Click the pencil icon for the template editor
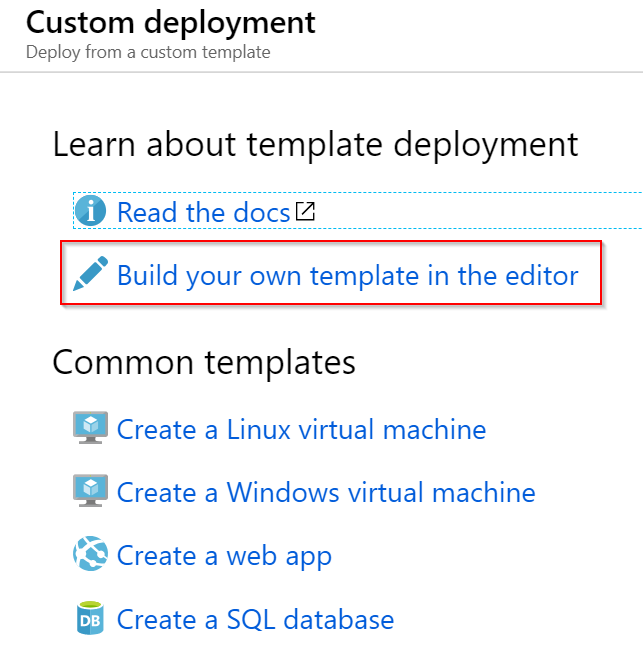 [90, 273]
